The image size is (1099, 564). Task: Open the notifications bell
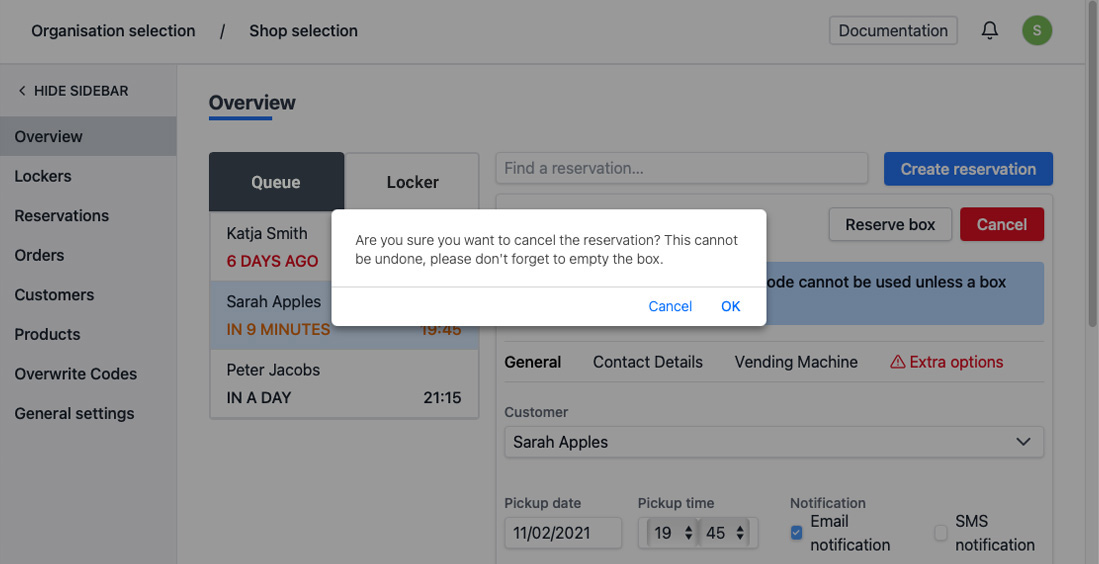pyautogui.click(x=989, y=30)
